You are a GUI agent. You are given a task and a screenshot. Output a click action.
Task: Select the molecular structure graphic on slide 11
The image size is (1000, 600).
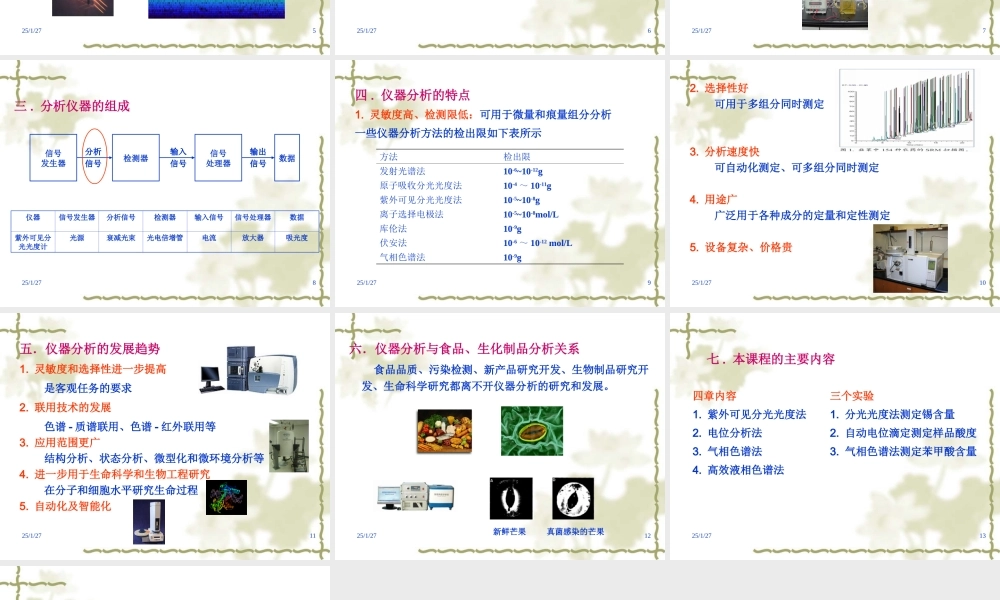(226, 495)
